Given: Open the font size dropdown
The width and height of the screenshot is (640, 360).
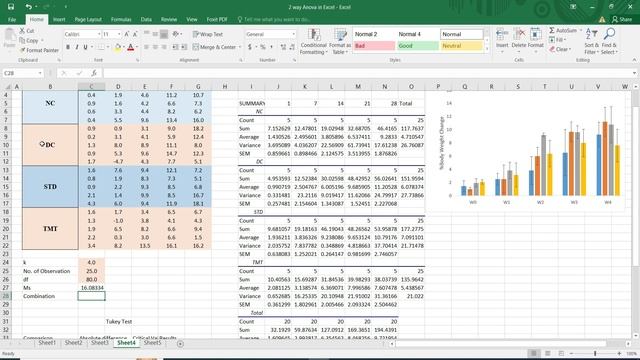Looking at the screenshot, I should 119,34.
